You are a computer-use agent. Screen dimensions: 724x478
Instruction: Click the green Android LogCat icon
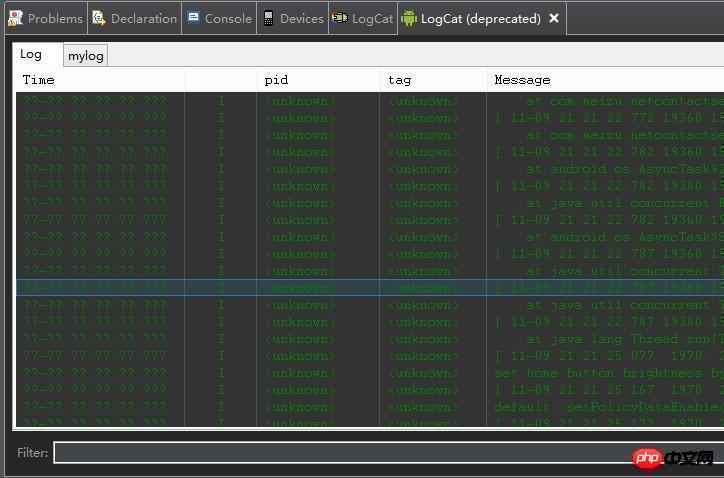pyautogui.click(x=409, y=18)
